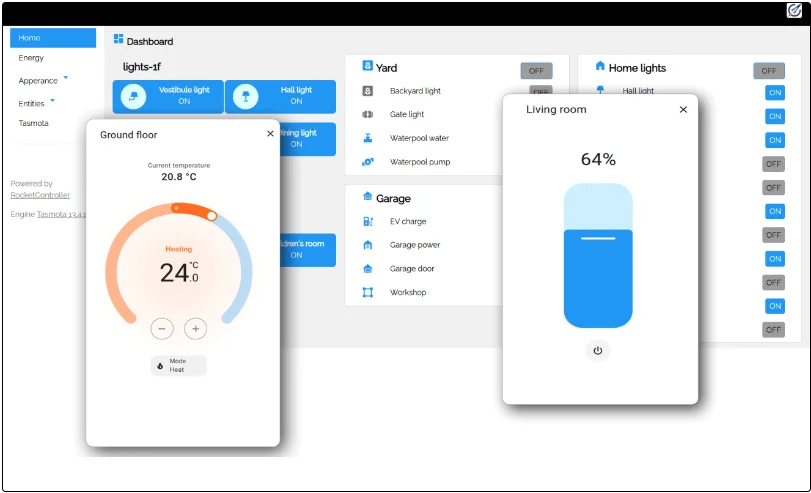This screenshot has width=811, height=493.
Task: Toggle the Yard group OFF switch
Action: click(536, 71)
